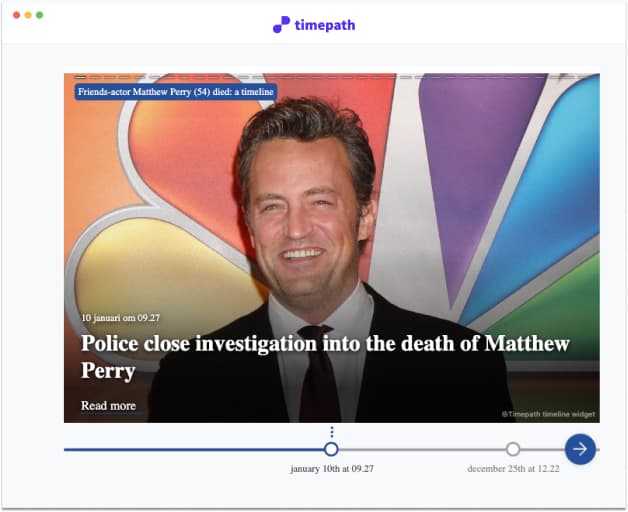
Task: Click the 'january 10th at 09.27' label
Action: click(x=332, y=468)
